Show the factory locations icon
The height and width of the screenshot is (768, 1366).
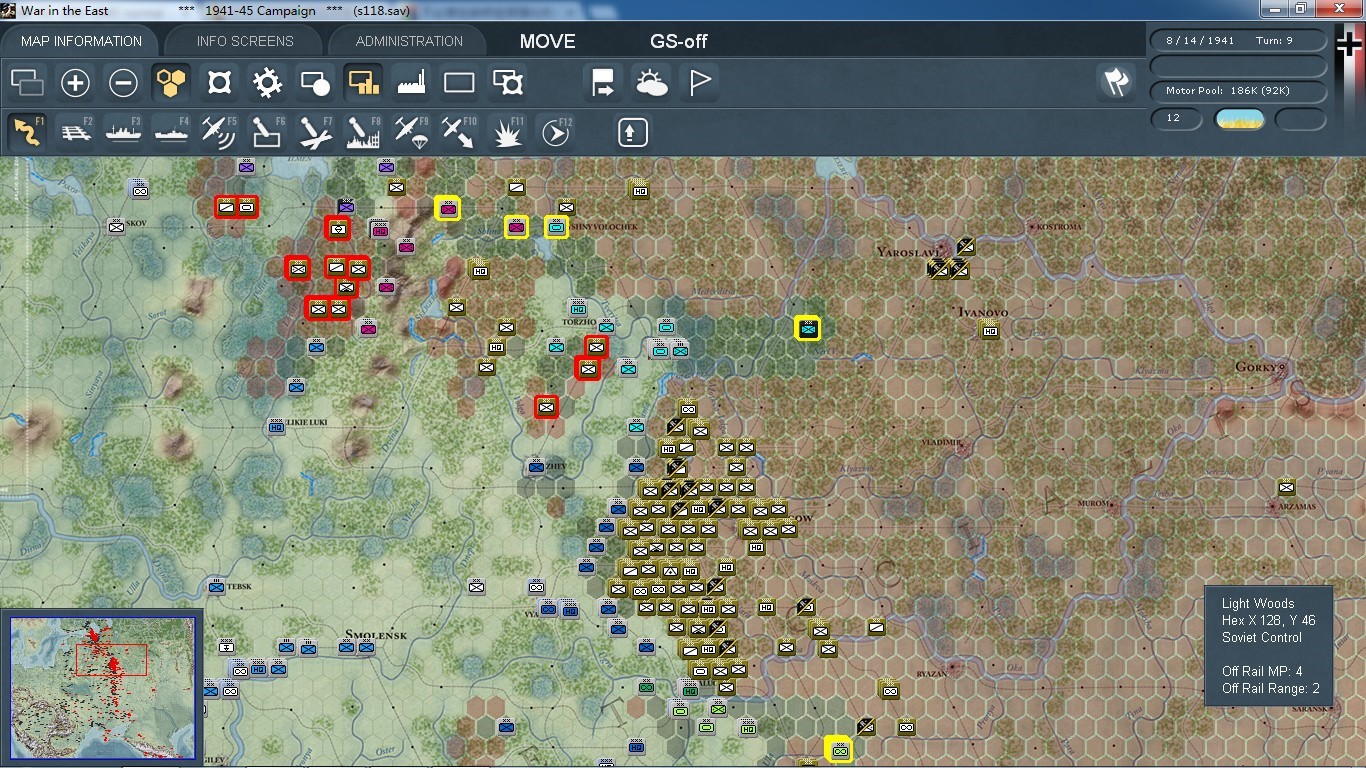click(x=411, y=83)
